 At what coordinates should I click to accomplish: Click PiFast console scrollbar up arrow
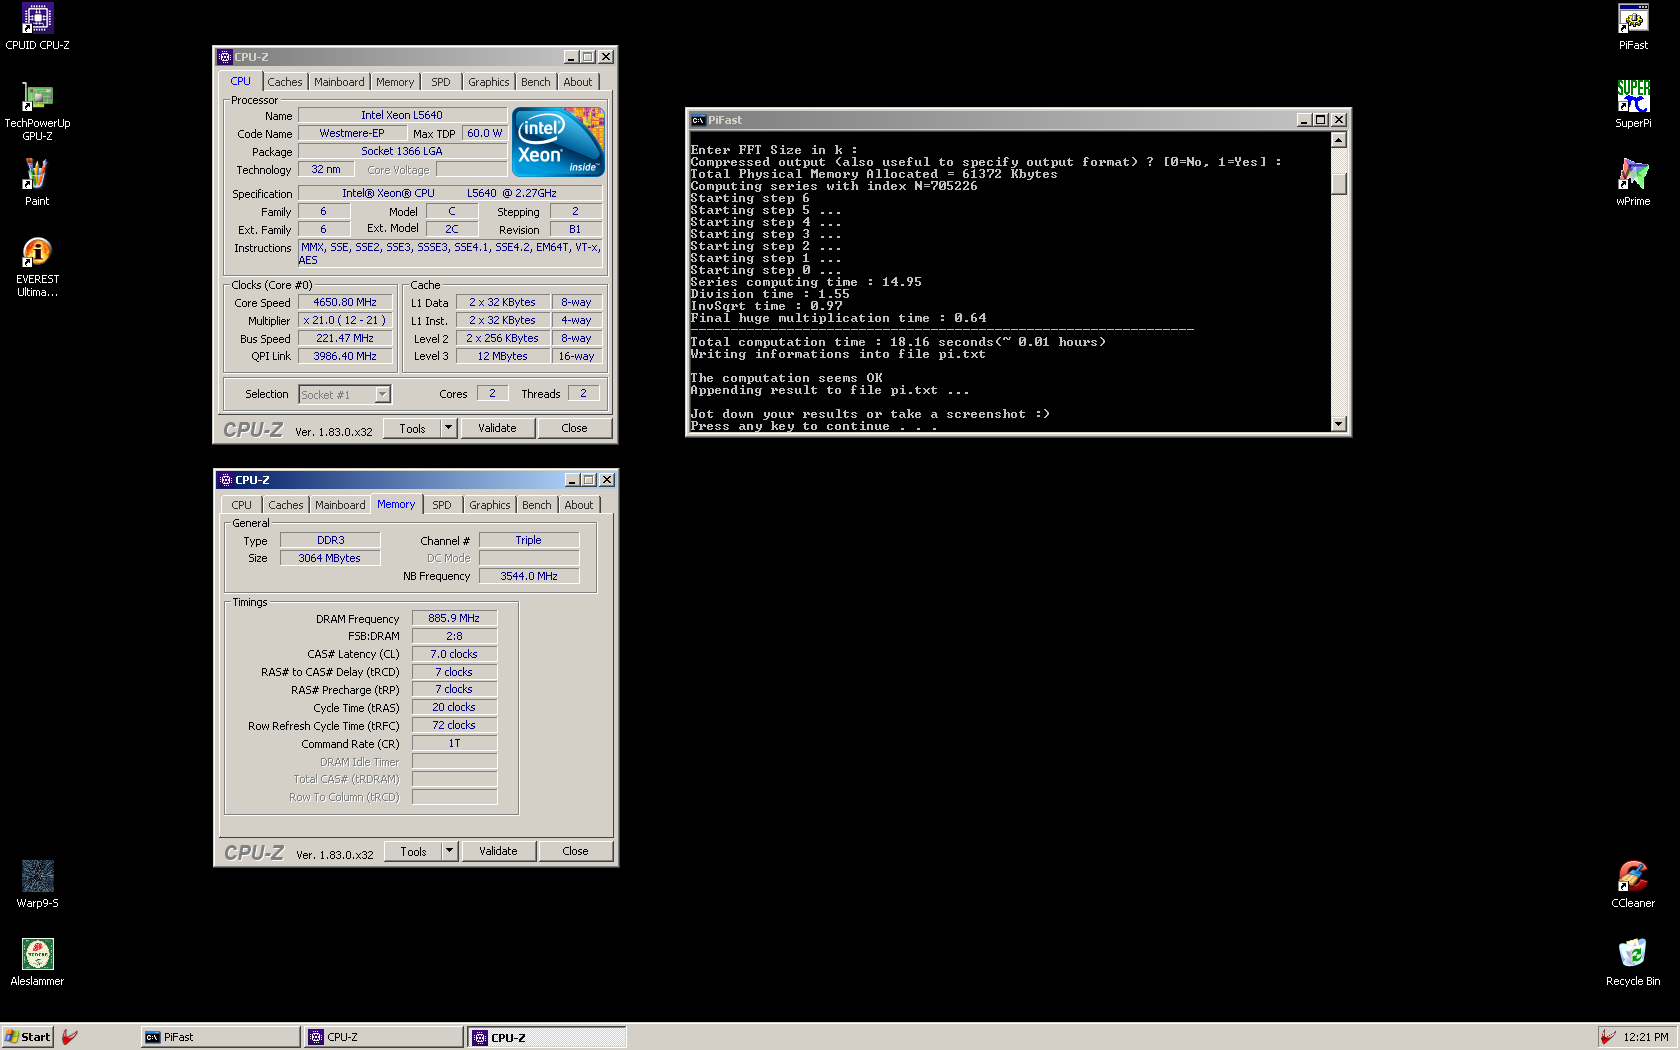tap(1339, 140)
